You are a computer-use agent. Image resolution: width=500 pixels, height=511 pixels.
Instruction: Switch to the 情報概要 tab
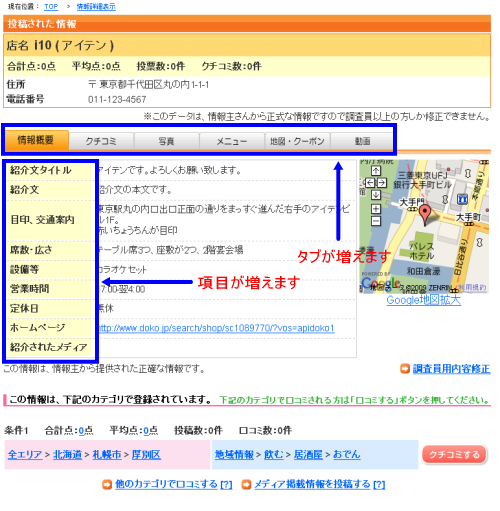[36, 140]
